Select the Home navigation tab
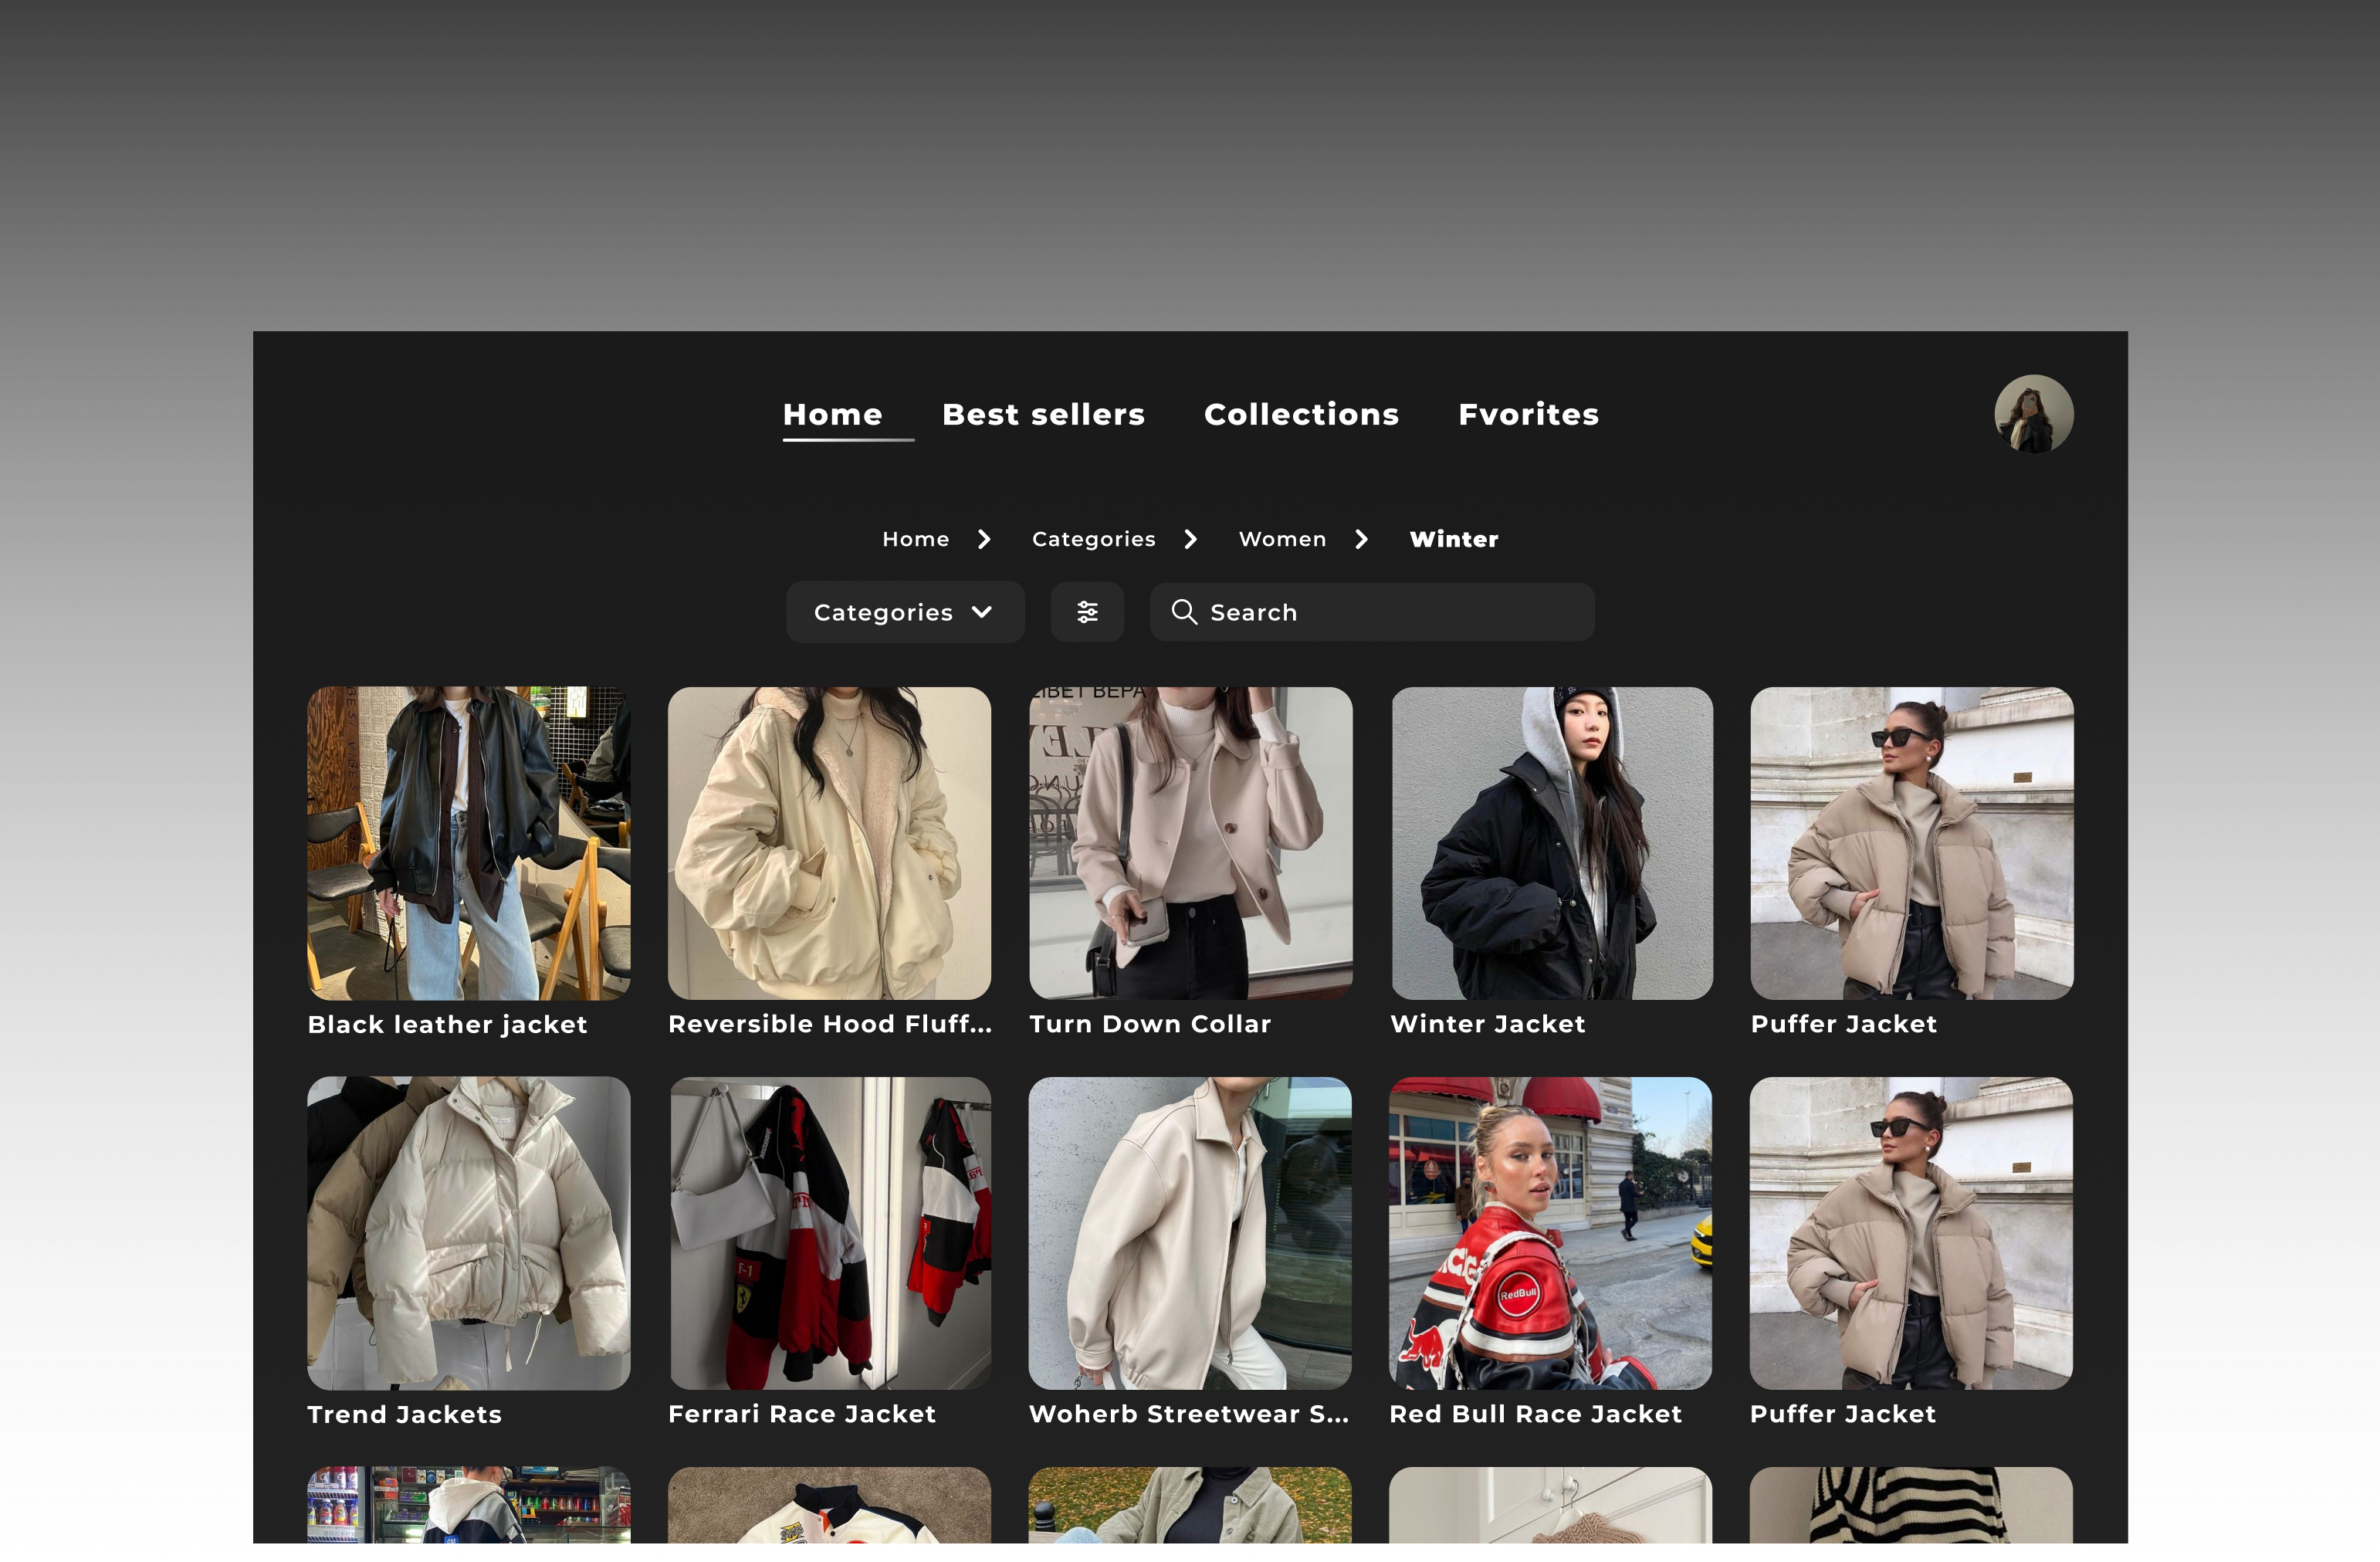 point(832,414)
